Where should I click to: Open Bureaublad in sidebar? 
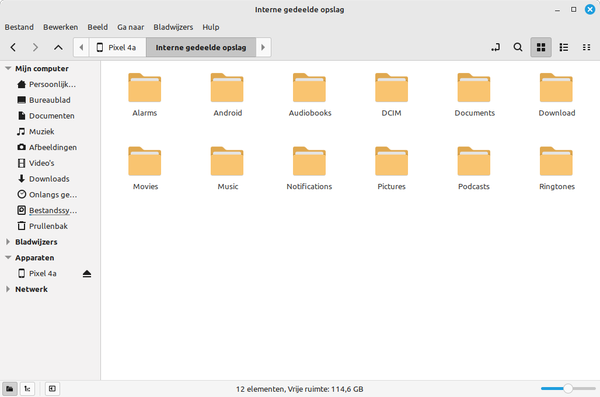[51, 100]
